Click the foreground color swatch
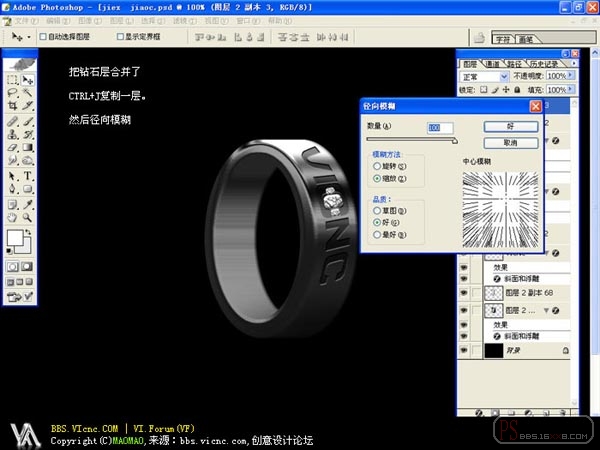 [15, 237]
